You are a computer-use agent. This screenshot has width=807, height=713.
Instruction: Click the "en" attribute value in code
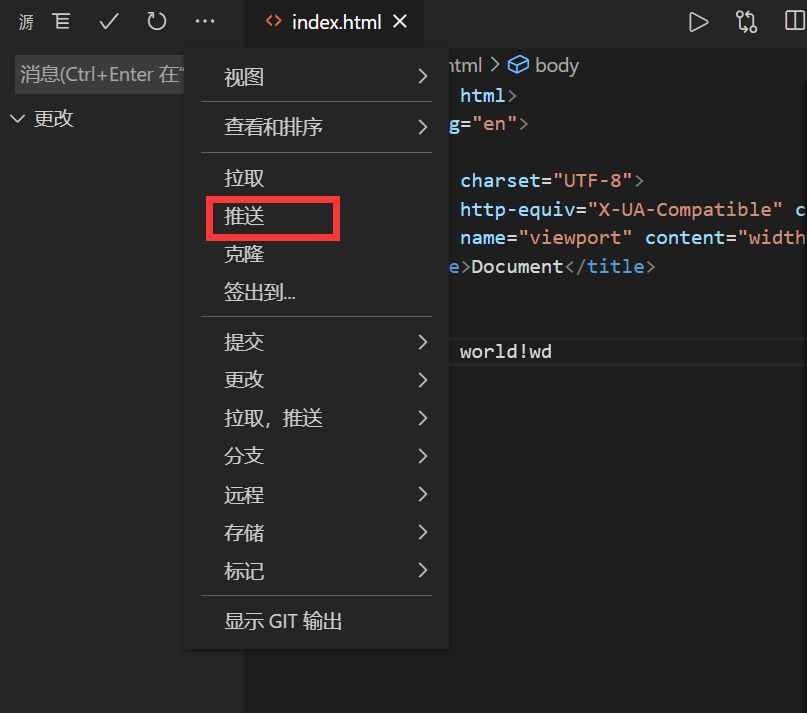point(495,124)
